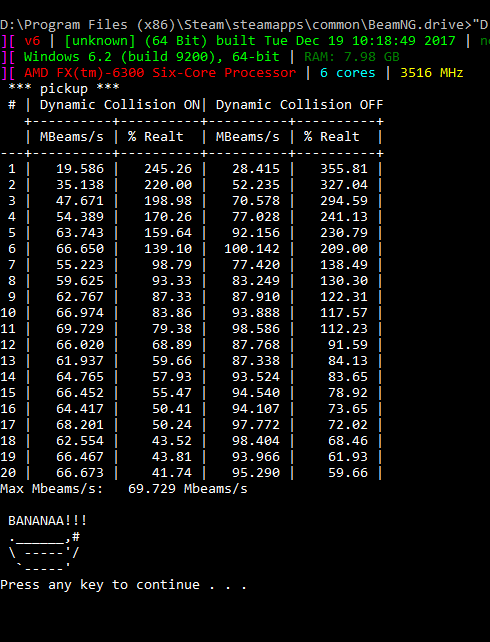Click the value '66.467' in row 19
Image resolution: width=490 pixels, height=642 pixels.
(x=80, y=456)
